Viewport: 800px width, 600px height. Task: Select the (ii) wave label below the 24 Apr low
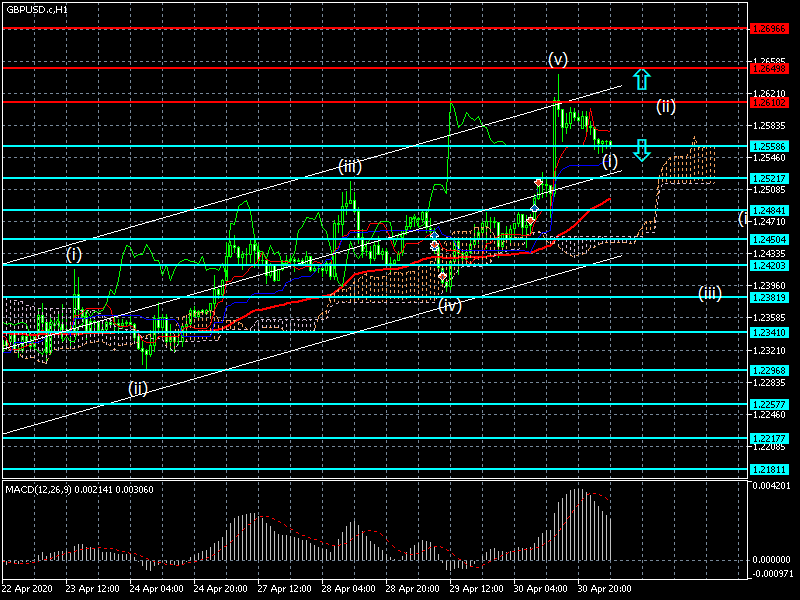pyautogui.click(x=138, y=389)
